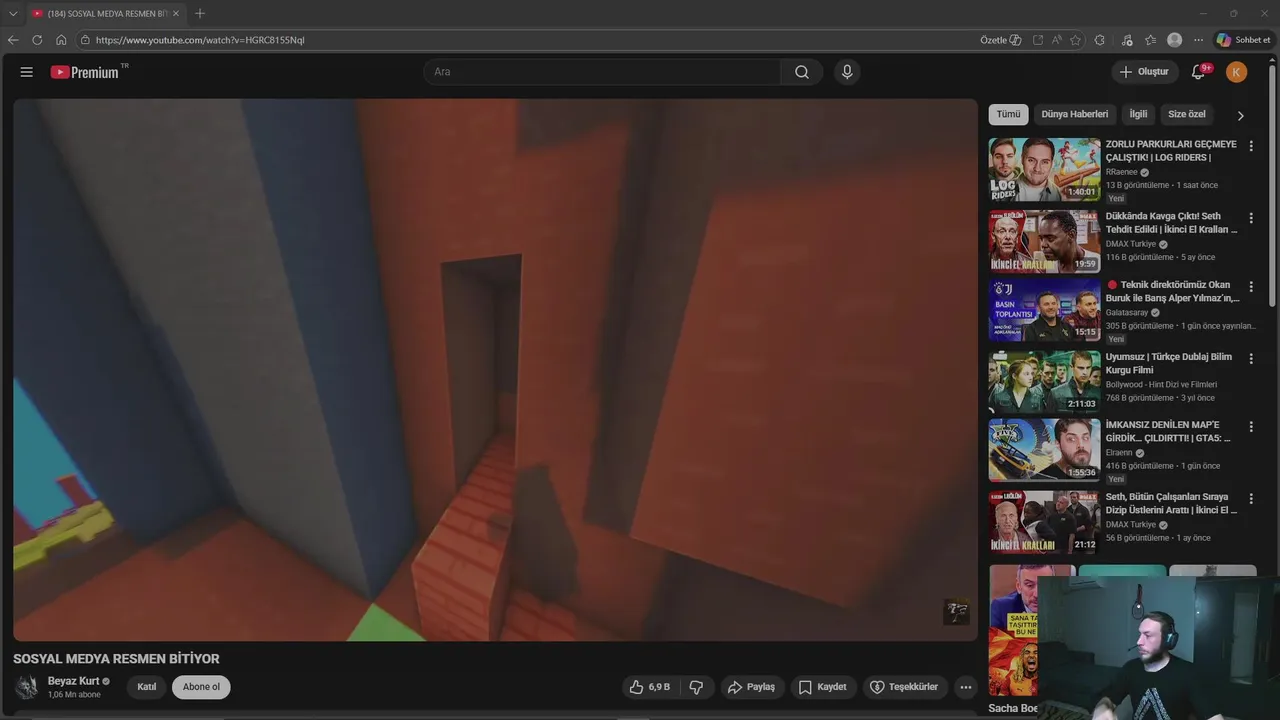
Task: Show more filter chips arrow
Action: [1241, 115]
